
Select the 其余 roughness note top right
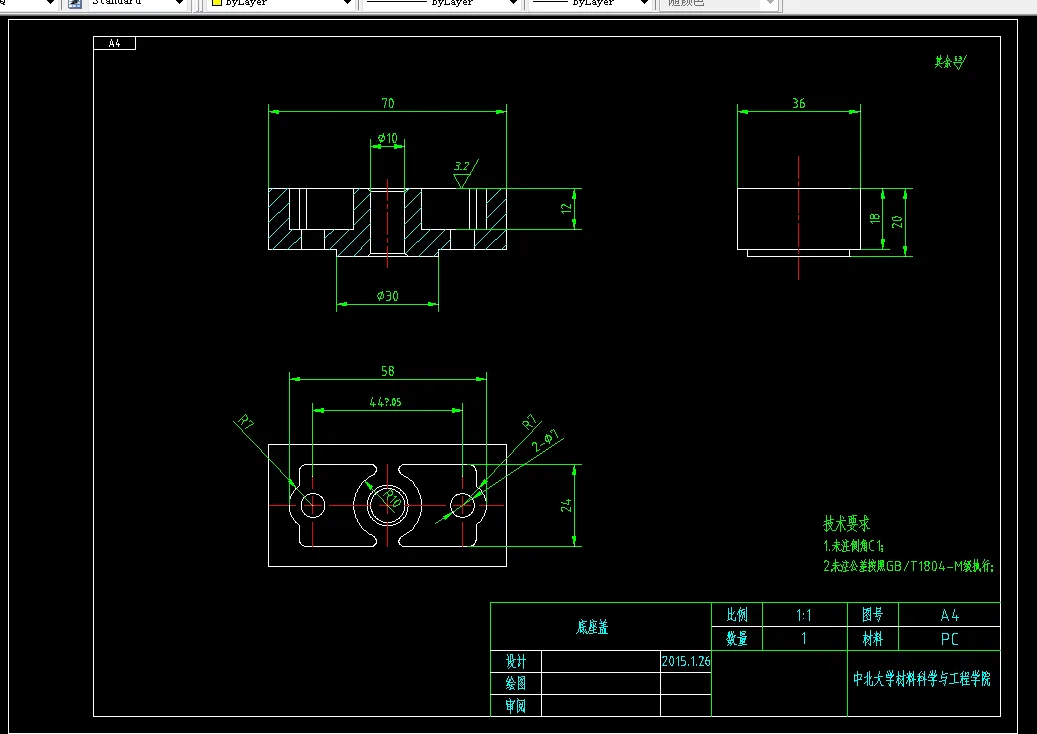(950, 62)
